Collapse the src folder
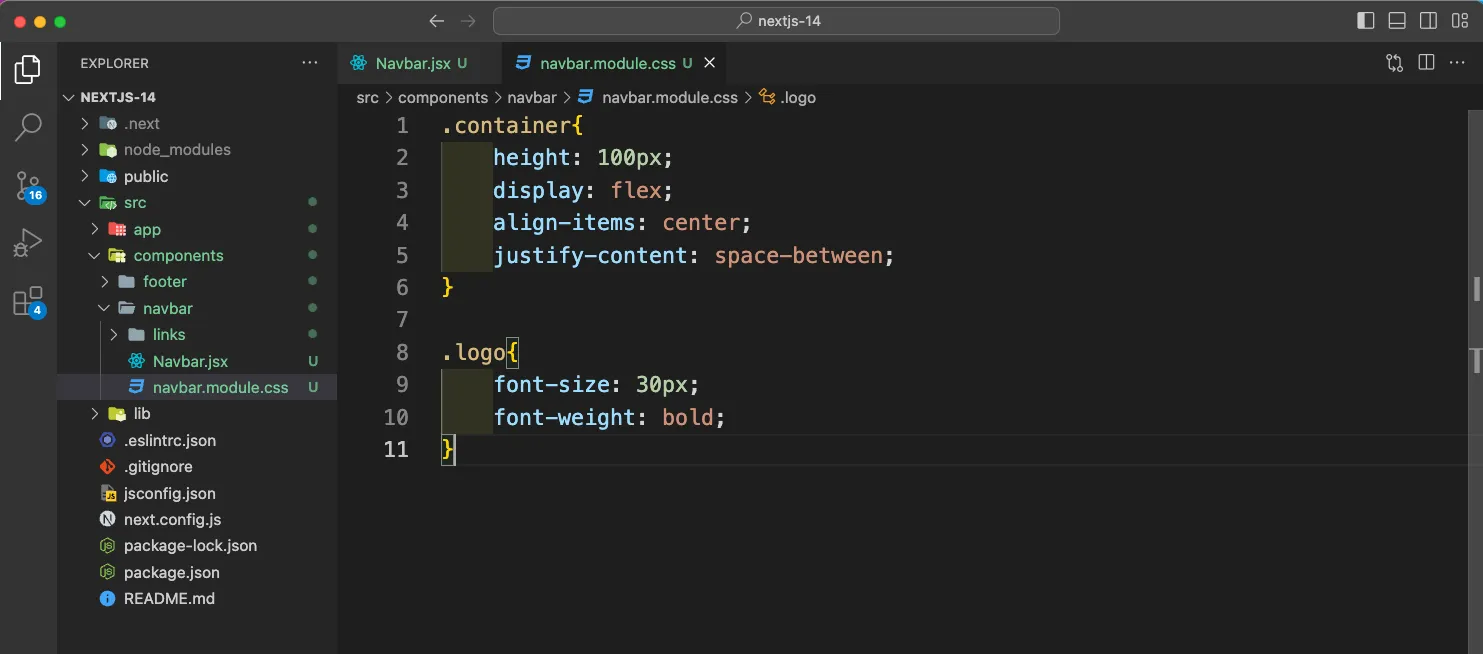This screenshot has width=1483, height=654. point(197,202)
